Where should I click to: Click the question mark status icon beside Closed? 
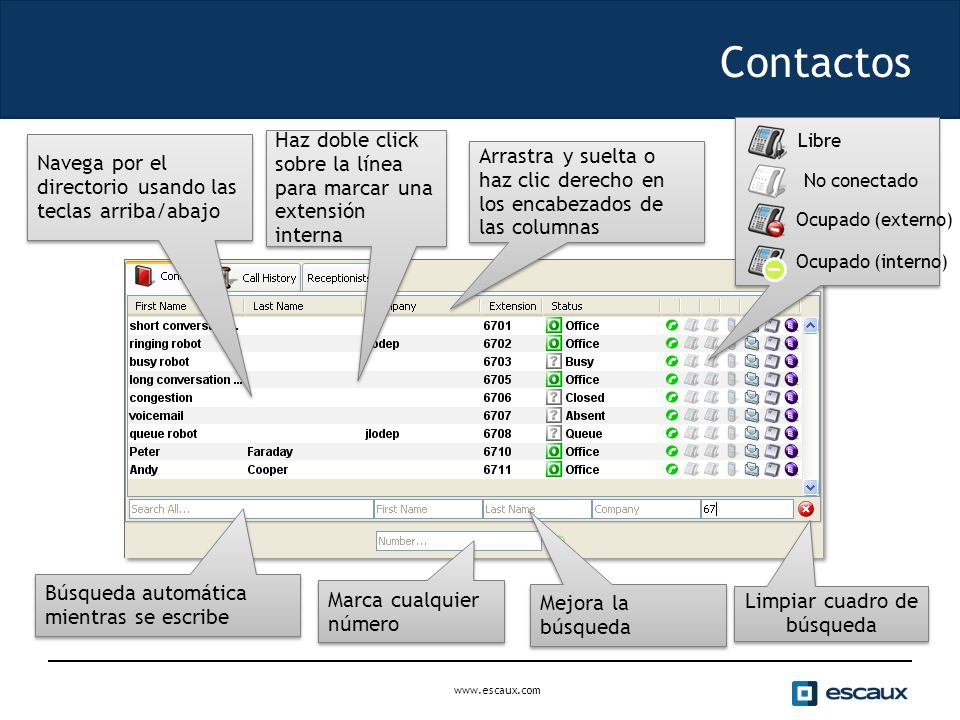(553, 397)
